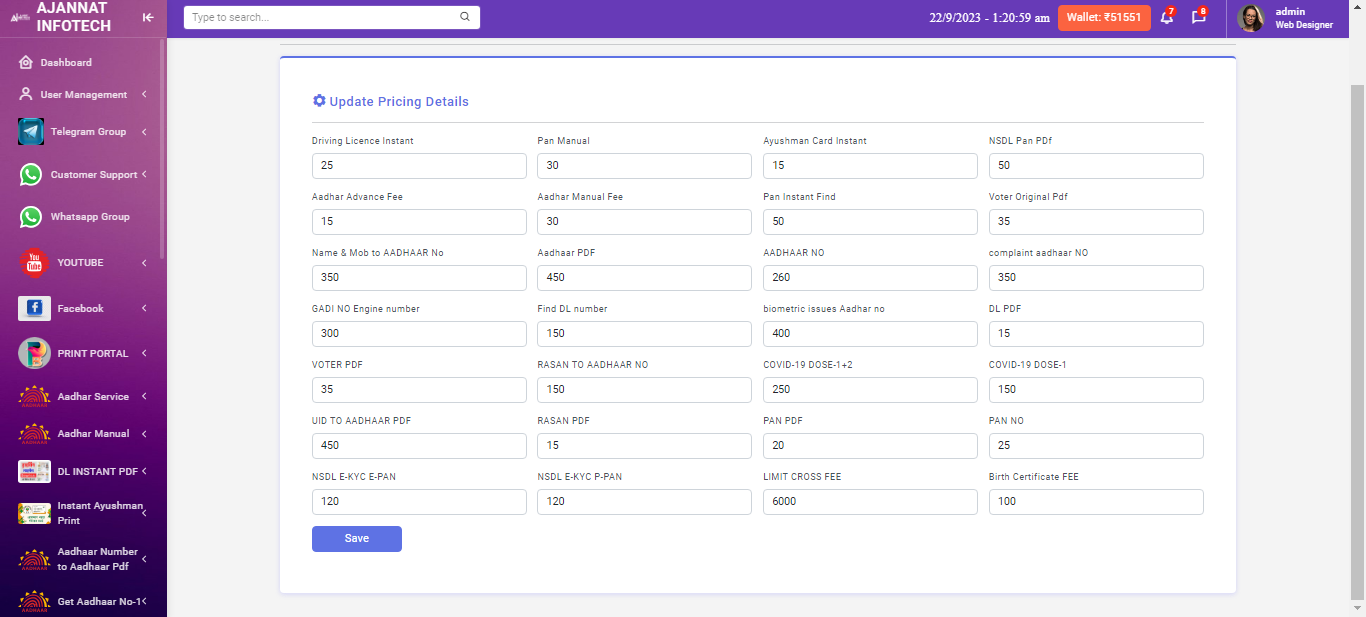Open Aadhar Manual menu item

[x=93, y=434]
